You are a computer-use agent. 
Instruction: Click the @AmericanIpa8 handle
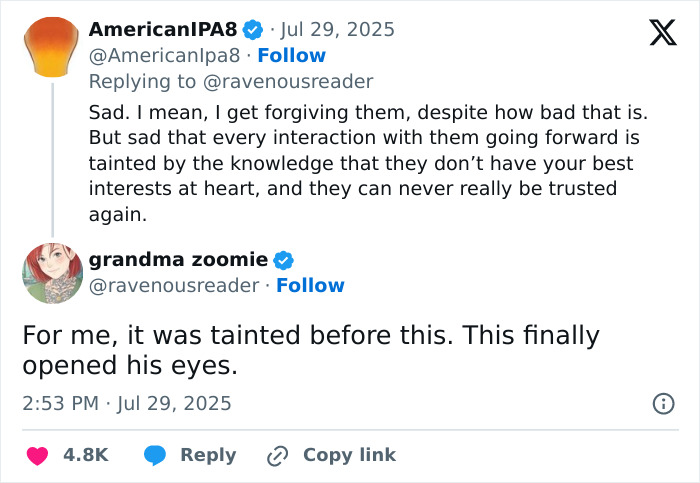[x=163, y=55]
